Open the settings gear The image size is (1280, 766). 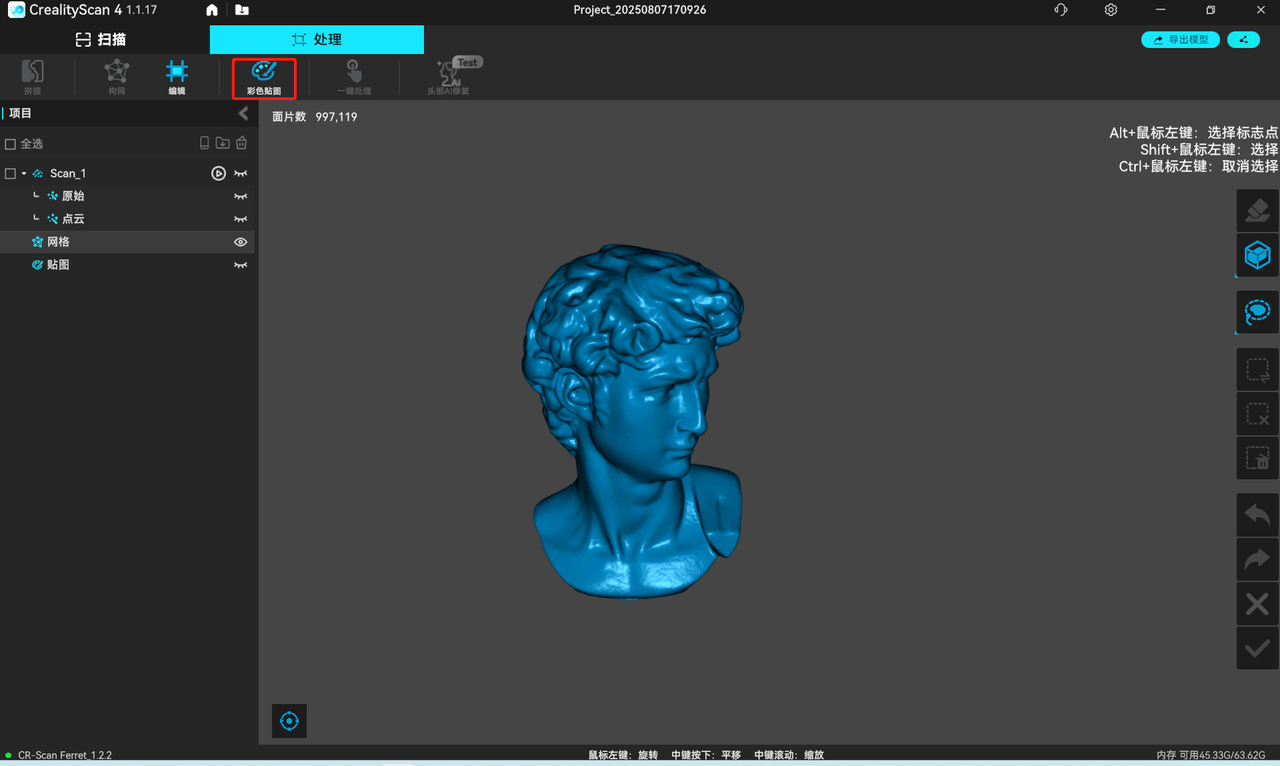click(1111, 10)
